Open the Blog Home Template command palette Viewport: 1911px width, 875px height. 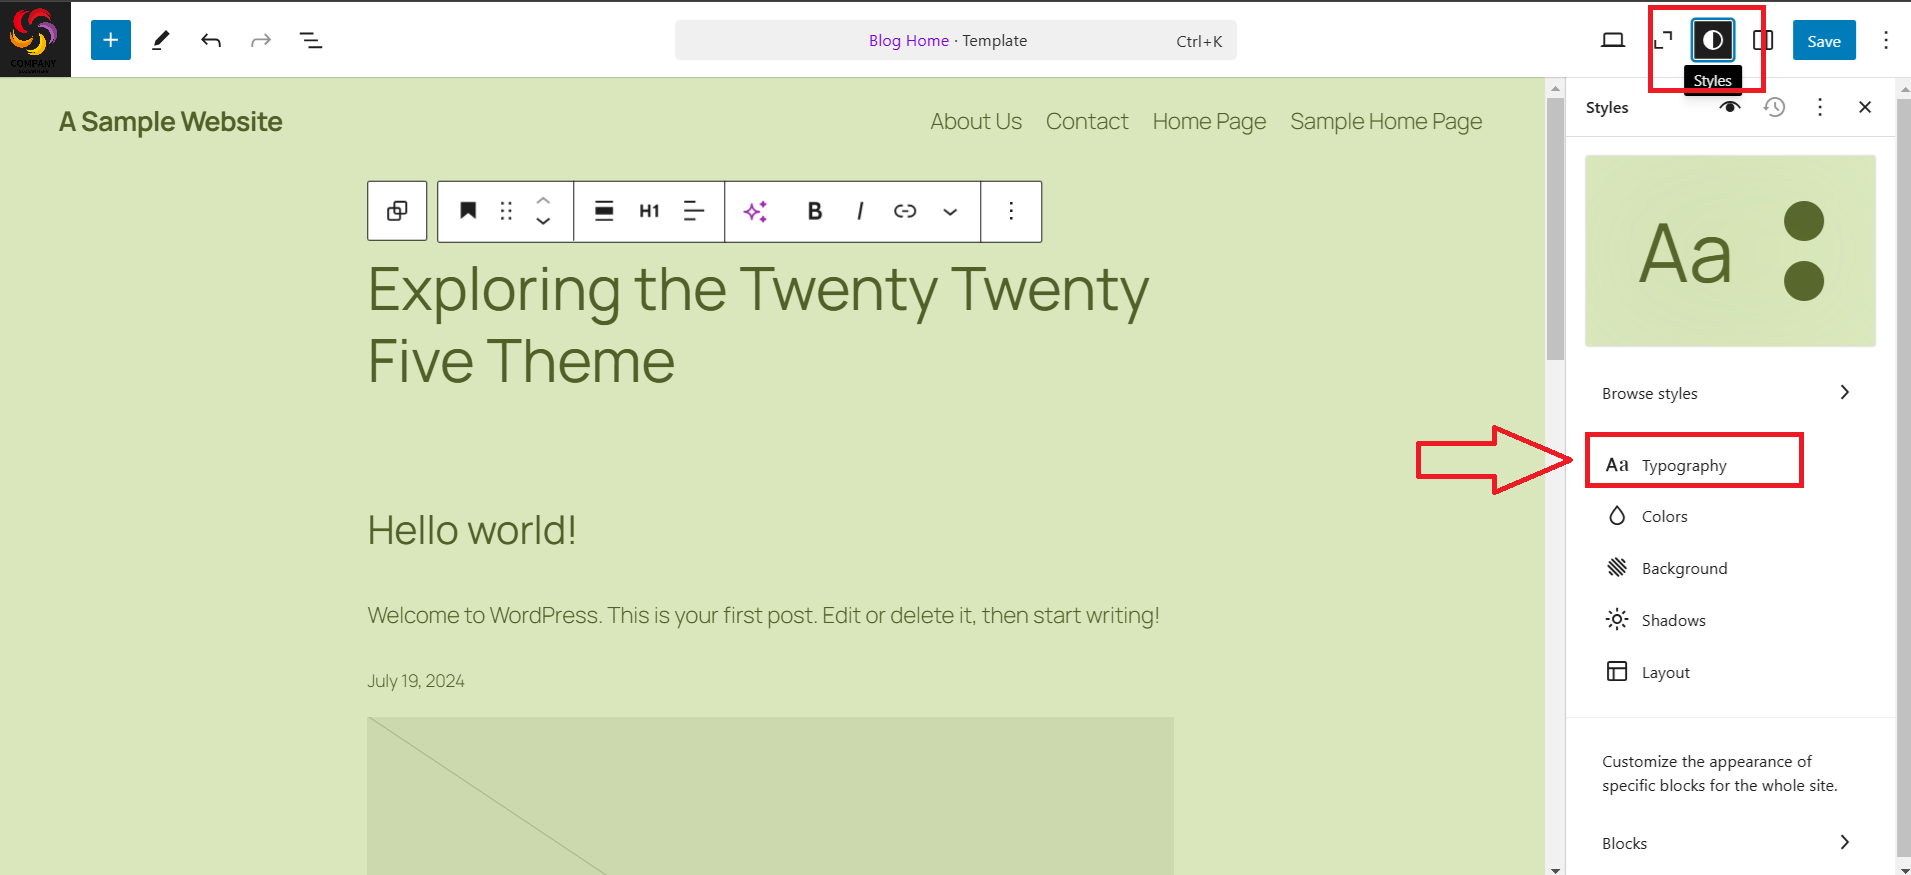click(x=956, y=40)
